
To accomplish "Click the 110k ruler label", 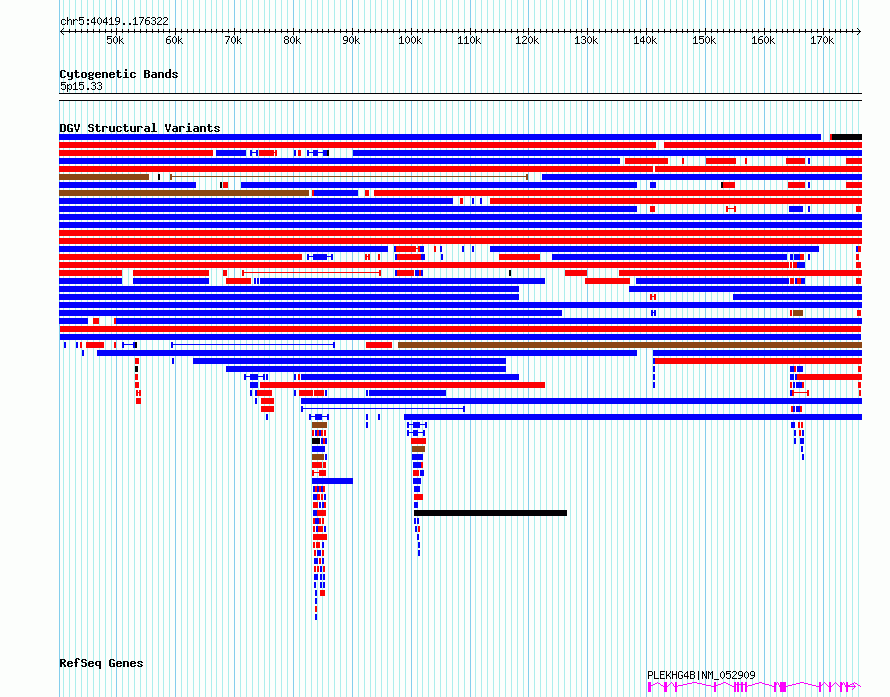I will click(x=469, y=40).
